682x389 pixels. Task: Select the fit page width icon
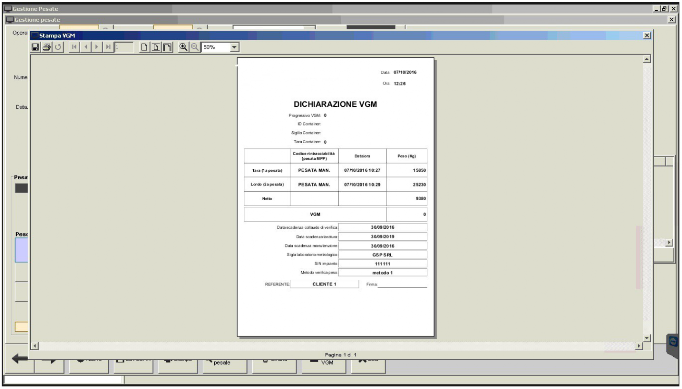pyautogui.click(x=156, y=47)
